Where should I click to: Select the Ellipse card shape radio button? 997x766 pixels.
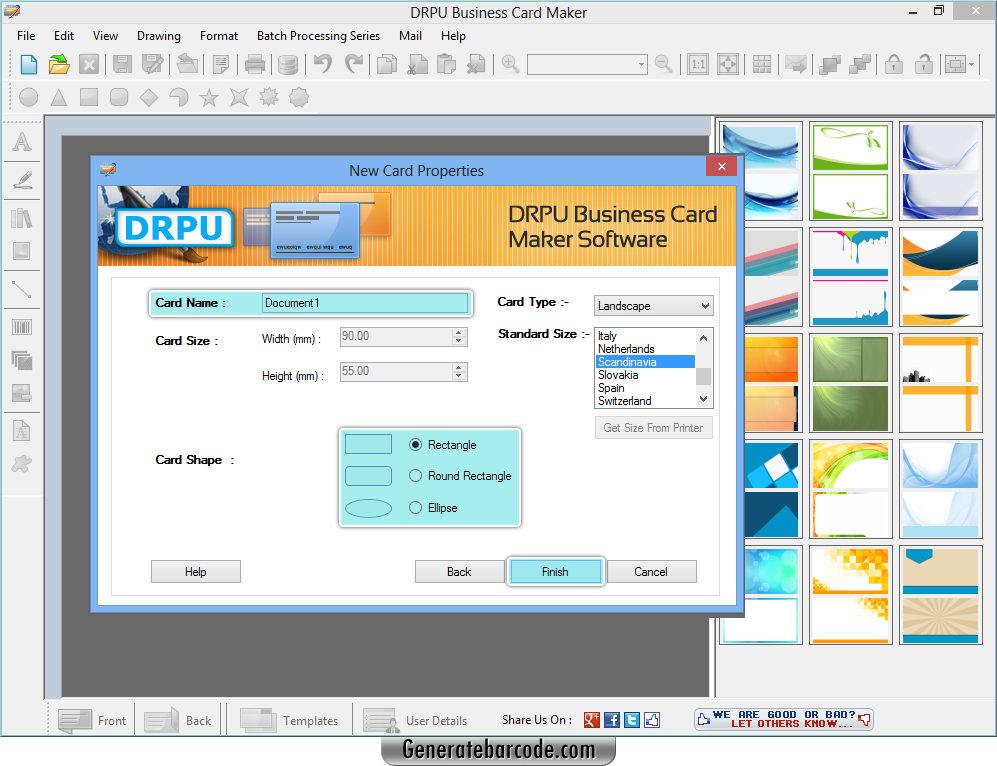pyautogui.click(x=415, y=507)
